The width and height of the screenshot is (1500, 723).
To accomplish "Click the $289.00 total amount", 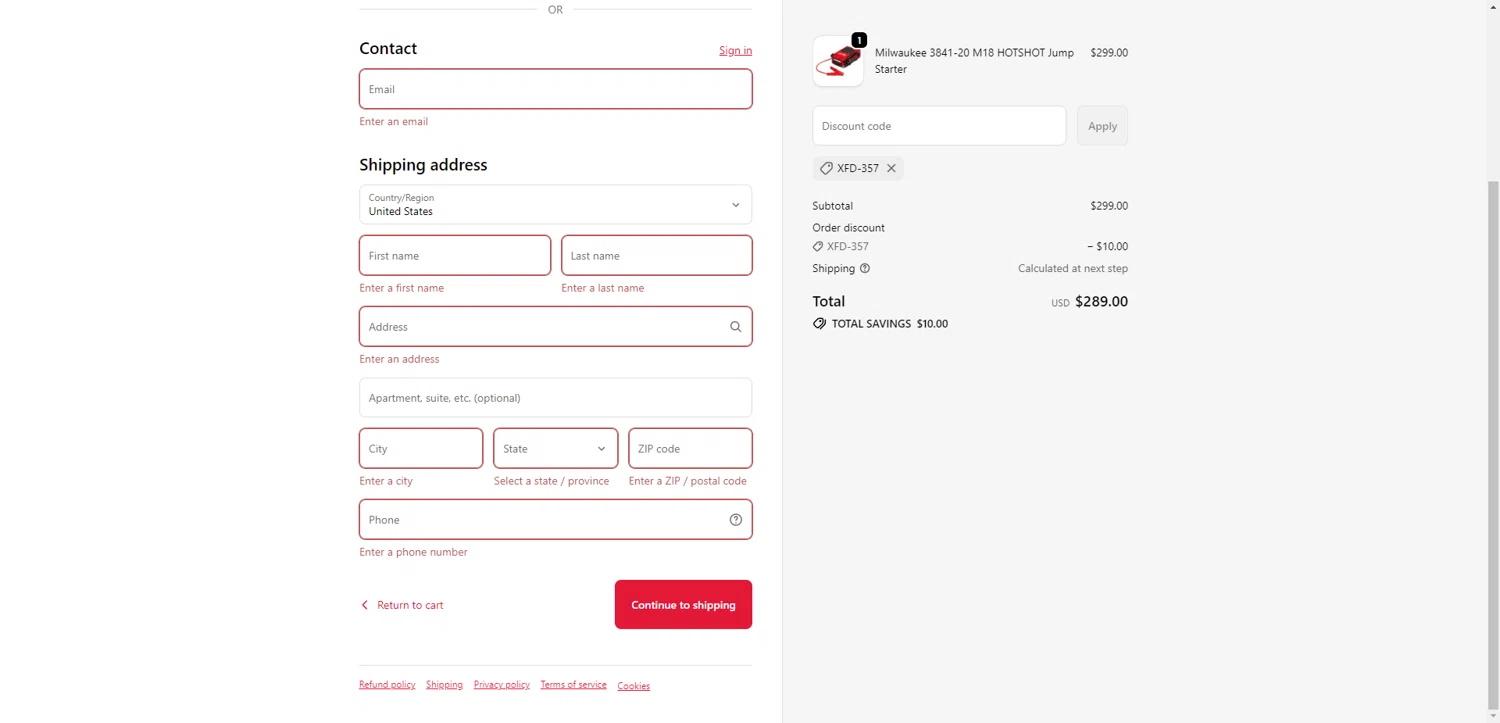I will (x=1101, y=301).
